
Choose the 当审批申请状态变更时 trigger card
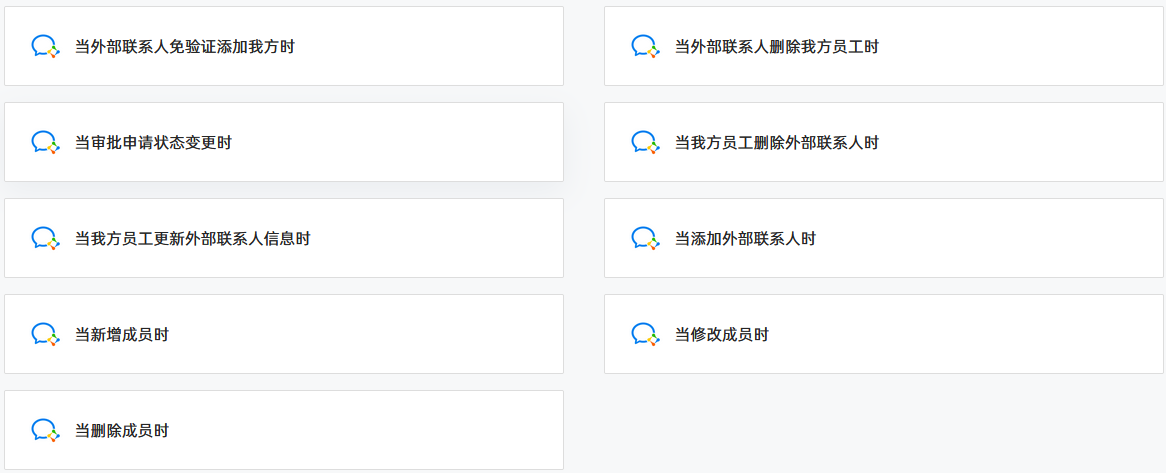pyautogui.click(x=284, y=142)
